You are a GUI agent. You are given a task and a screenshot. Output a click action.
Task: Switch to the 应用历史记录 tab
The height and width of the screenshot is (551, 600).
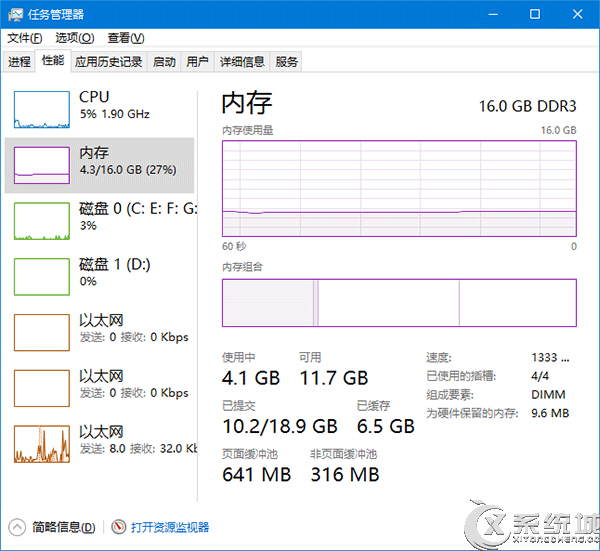[x=109, y=62]
